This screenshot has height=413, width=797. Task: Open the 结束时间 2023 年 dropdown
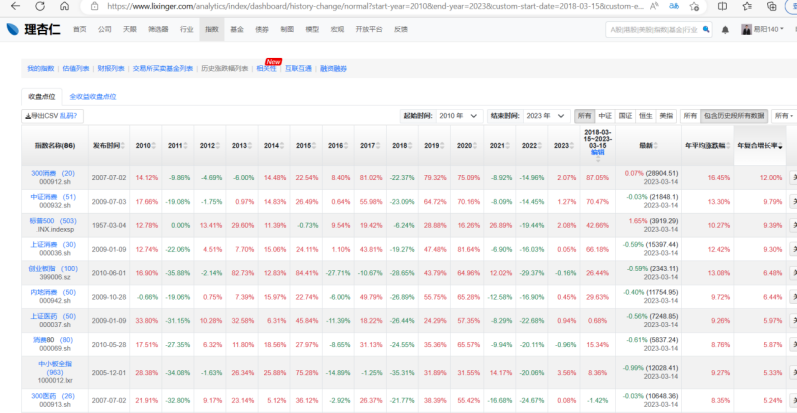pyautogui.click(x=546, y=116)
